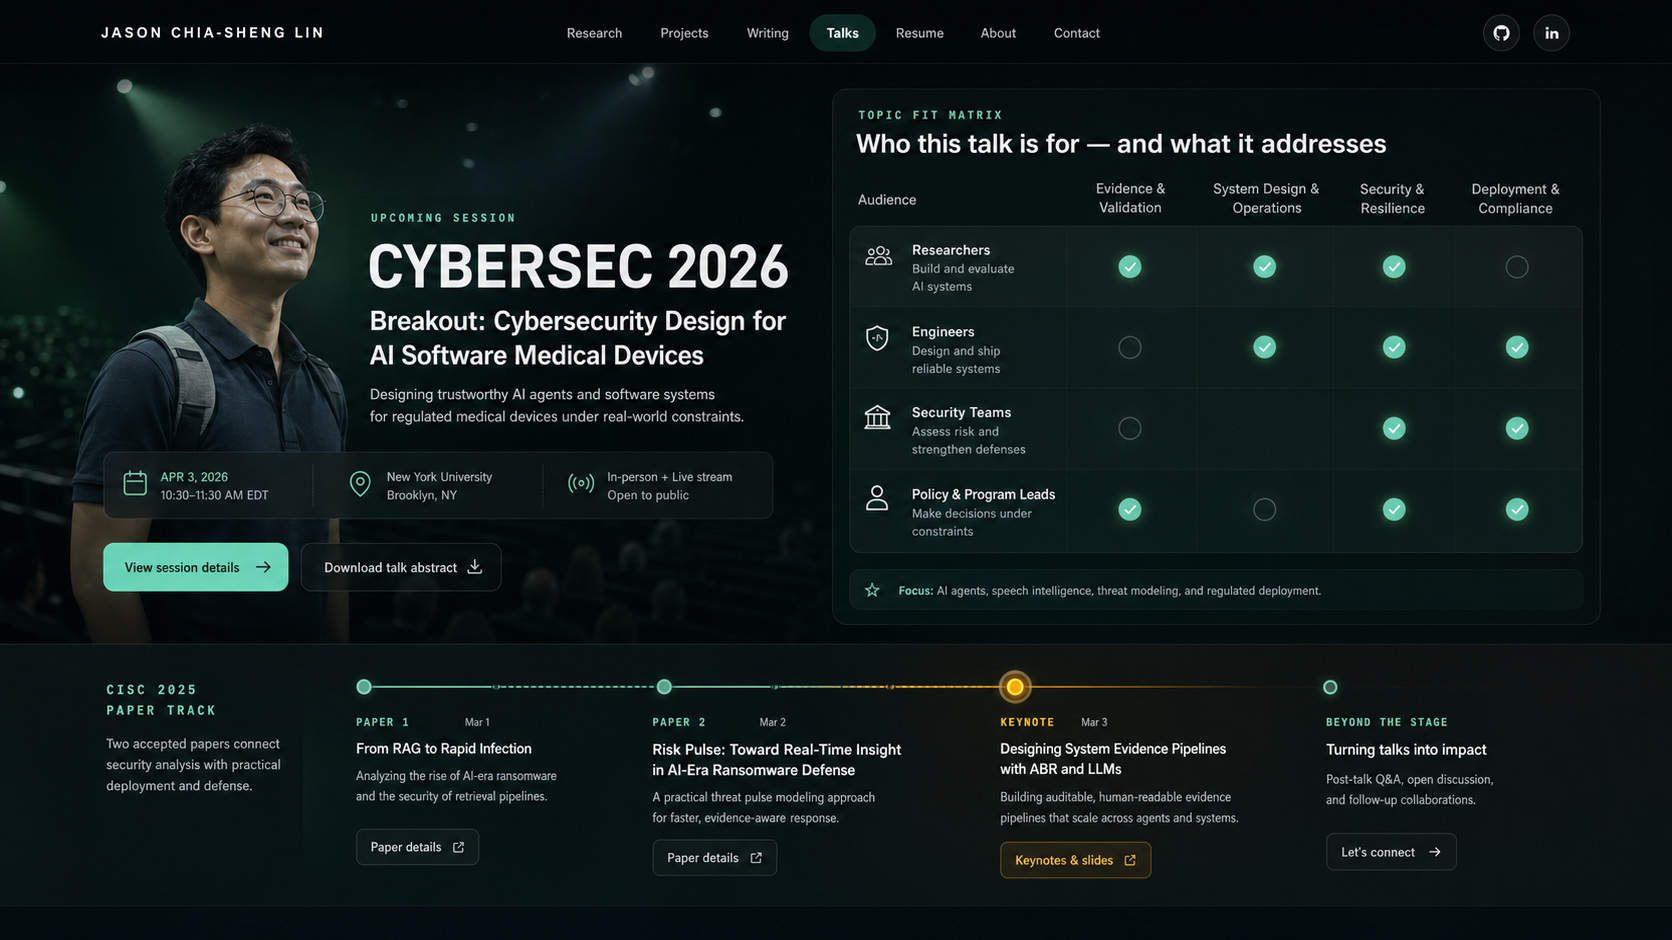Click 'From RAG to Rapid Infection' title

444,749
